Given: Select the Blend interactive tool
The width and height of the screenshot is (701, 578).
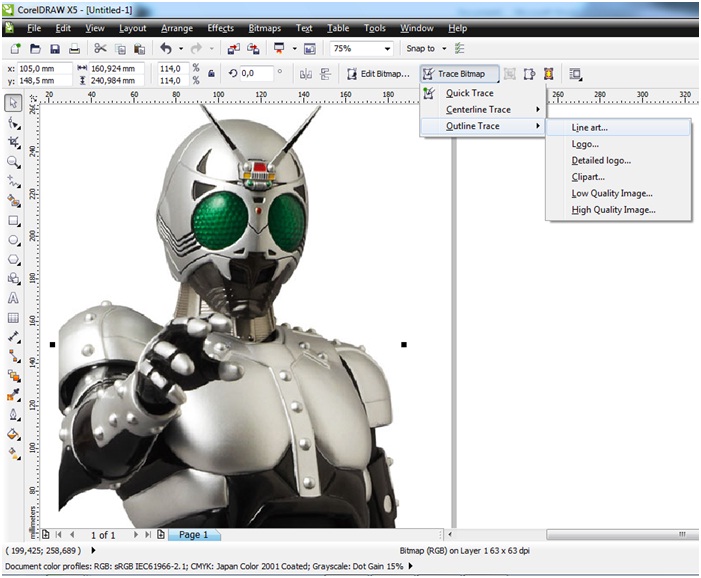Looking at the screenshot, I should point(13,376).
